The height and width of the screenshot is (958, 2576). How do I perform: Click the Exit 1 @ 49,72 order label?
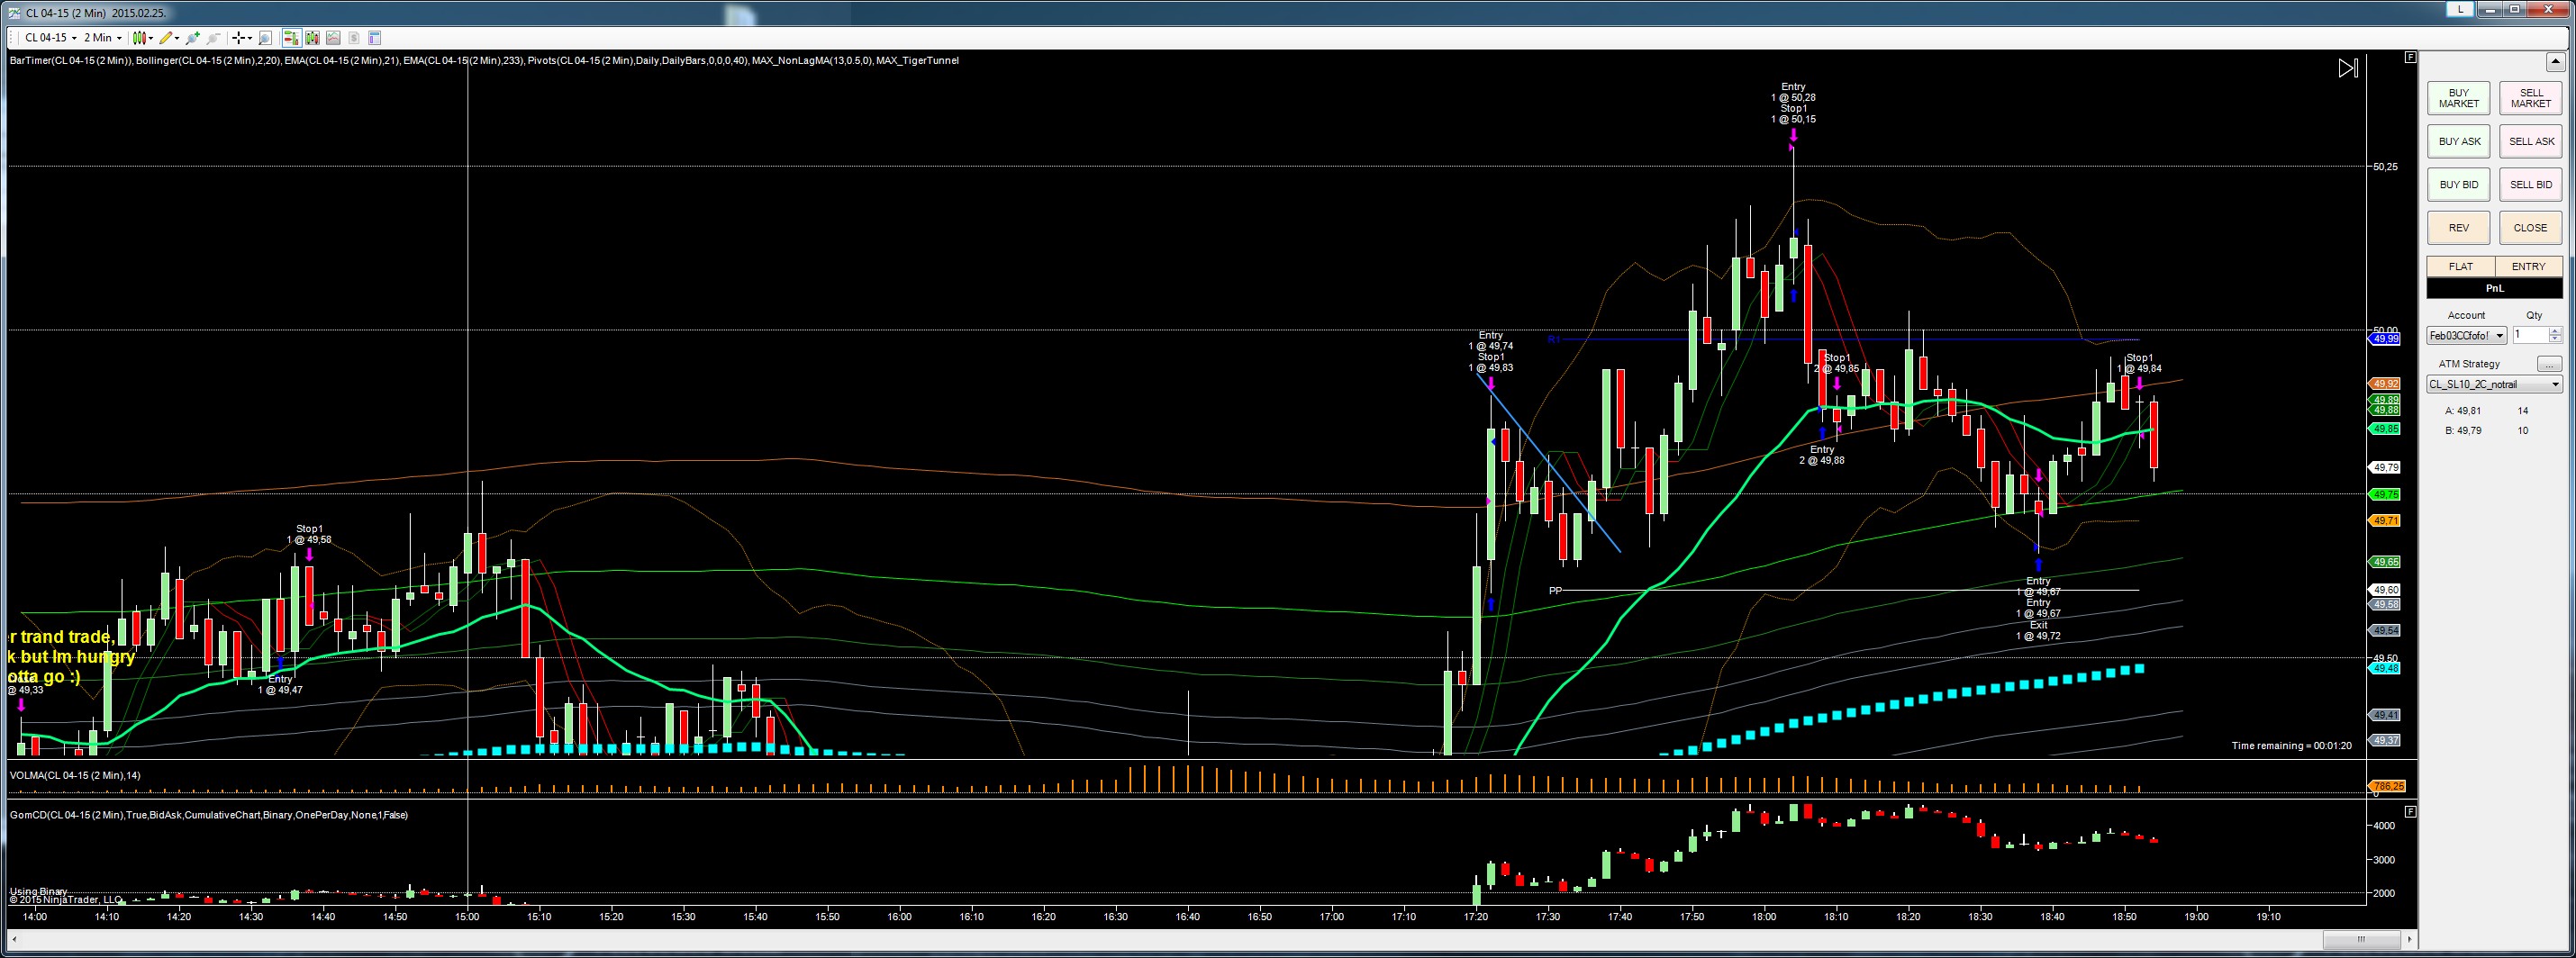click(2038, 630)
